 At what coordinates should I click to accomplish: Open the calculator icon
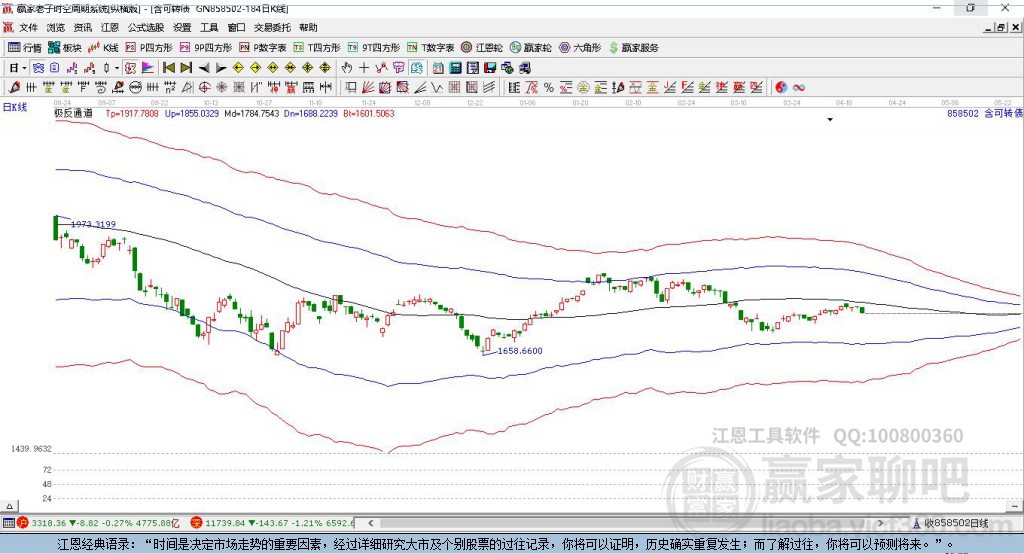click(x=455, y=68)
